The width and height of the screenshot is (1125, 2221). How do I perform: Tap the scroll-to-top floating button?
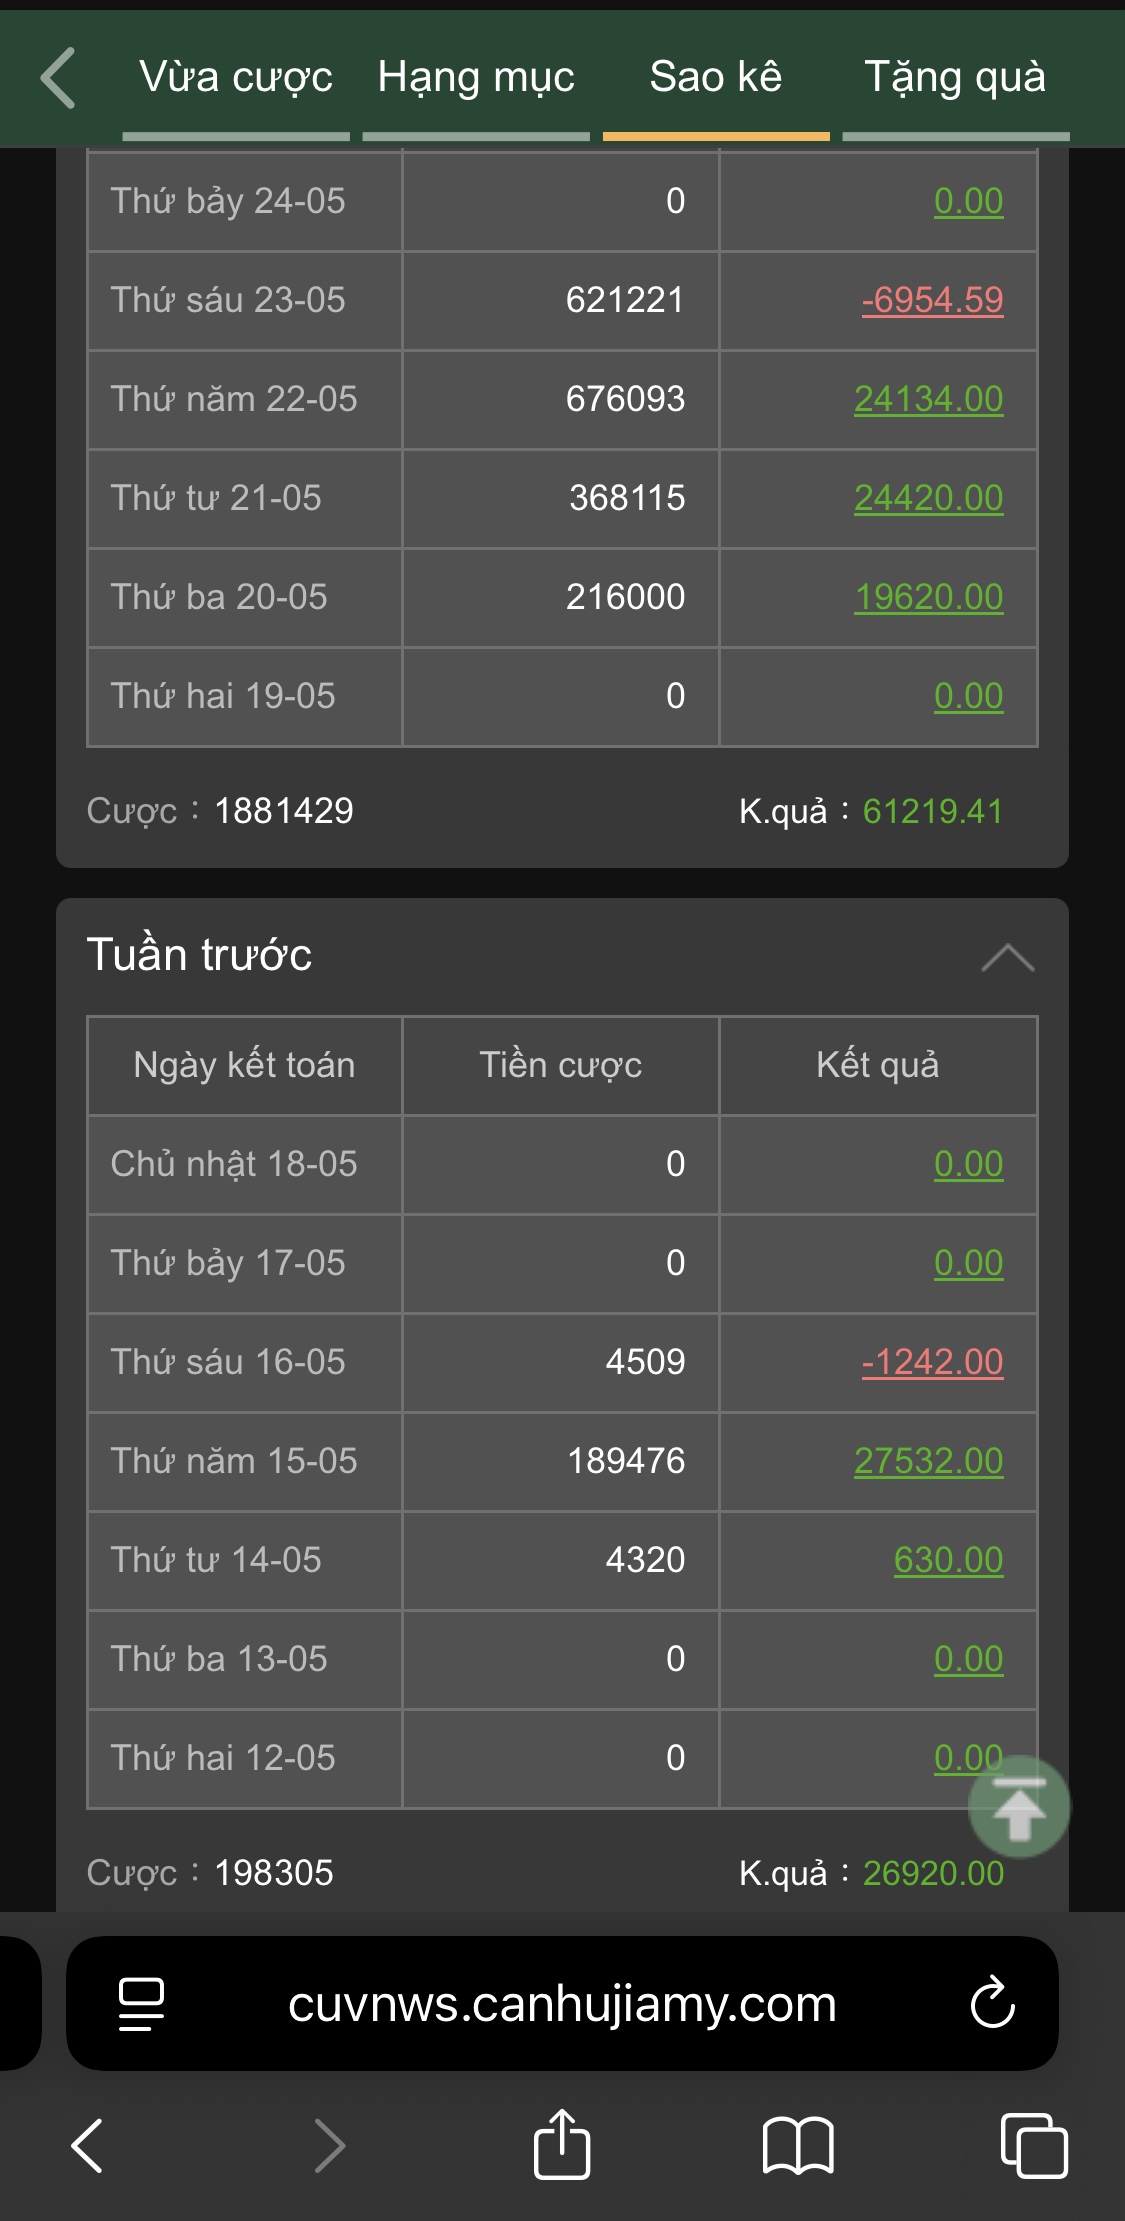[x=1019, y=1808]
